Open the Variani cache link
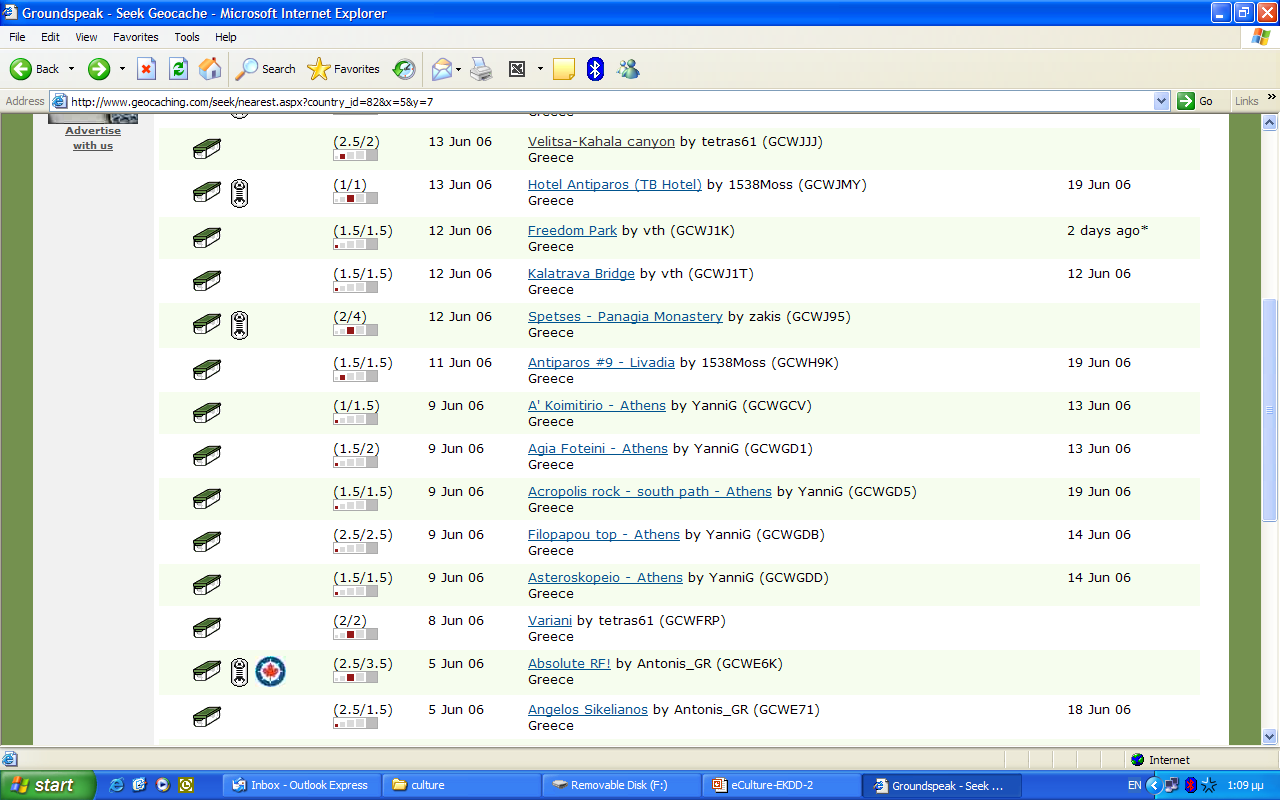Viewport: 1280px width, 800px height. pos(550,620)
